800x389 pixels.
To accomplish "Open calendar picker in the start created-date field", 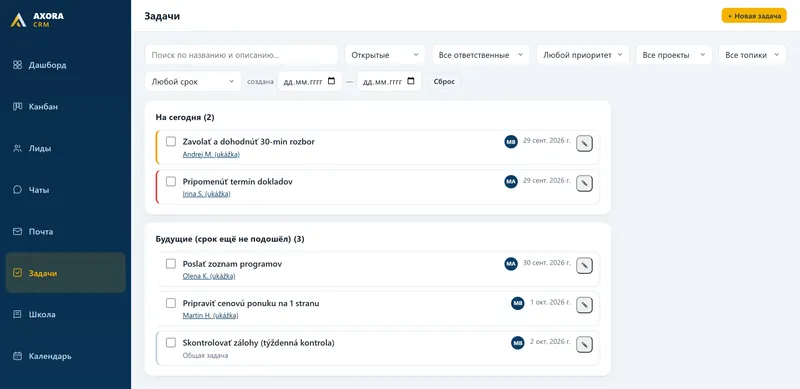I will (x=331, y=81).
